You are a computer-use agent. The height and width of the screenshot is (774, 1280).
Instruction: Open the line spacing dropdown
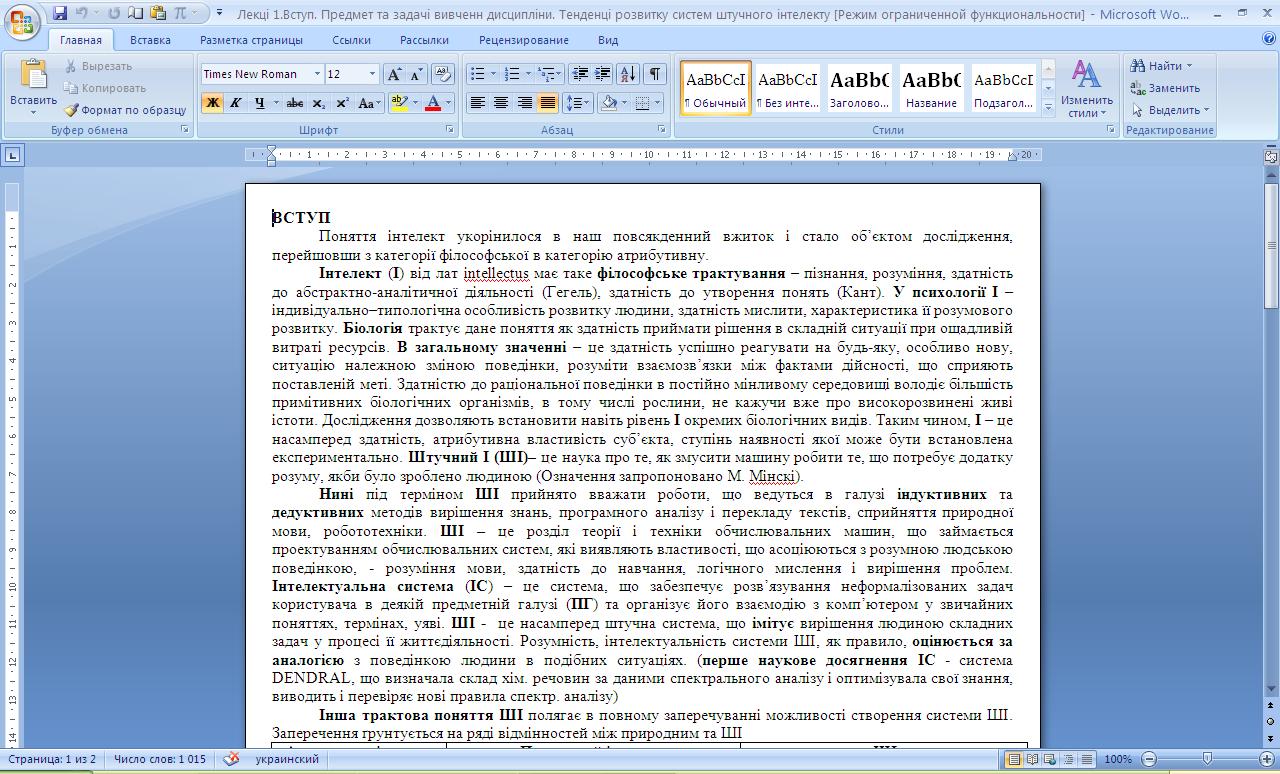tap(577, 103)
